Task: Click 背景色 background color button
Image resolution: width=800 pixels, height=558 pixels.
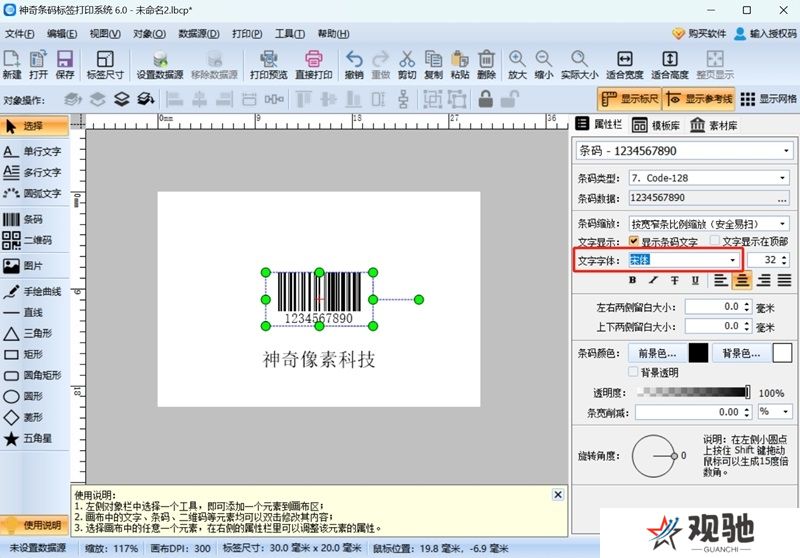Action: 741,353
